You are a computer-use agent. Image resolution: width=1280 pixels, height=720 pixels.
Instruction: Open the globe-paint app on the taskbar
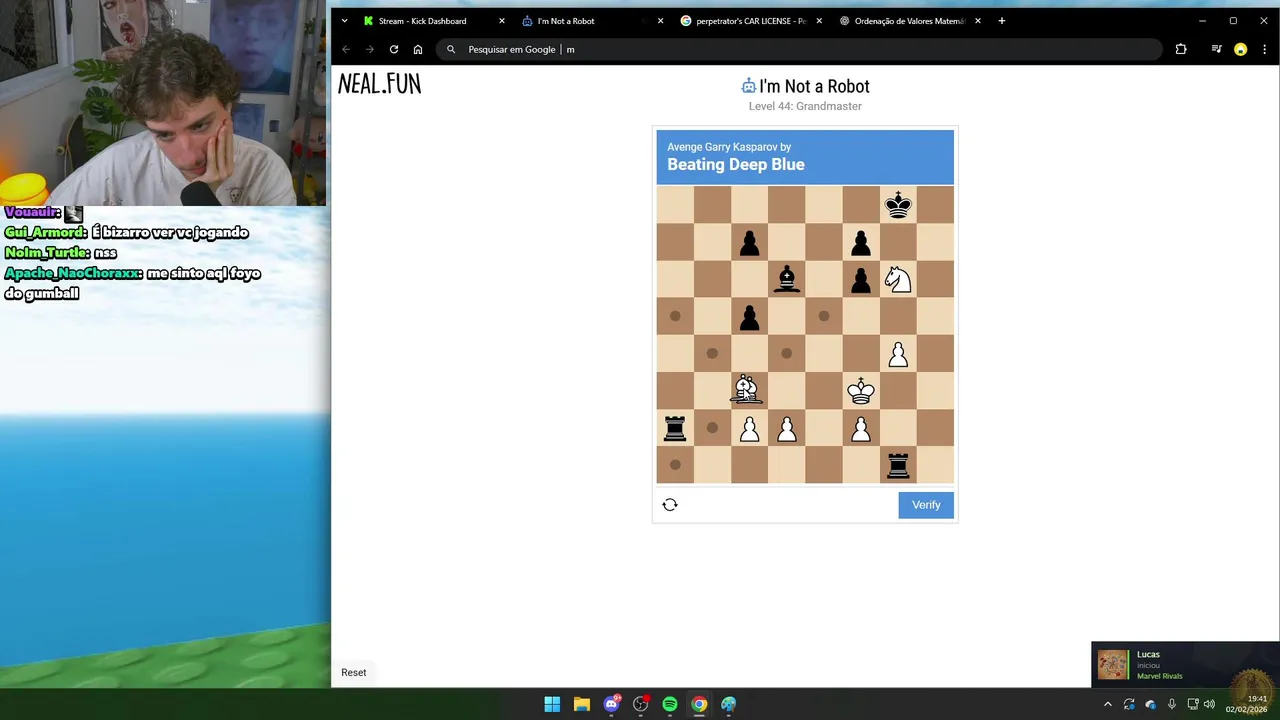tap(728, 704)
